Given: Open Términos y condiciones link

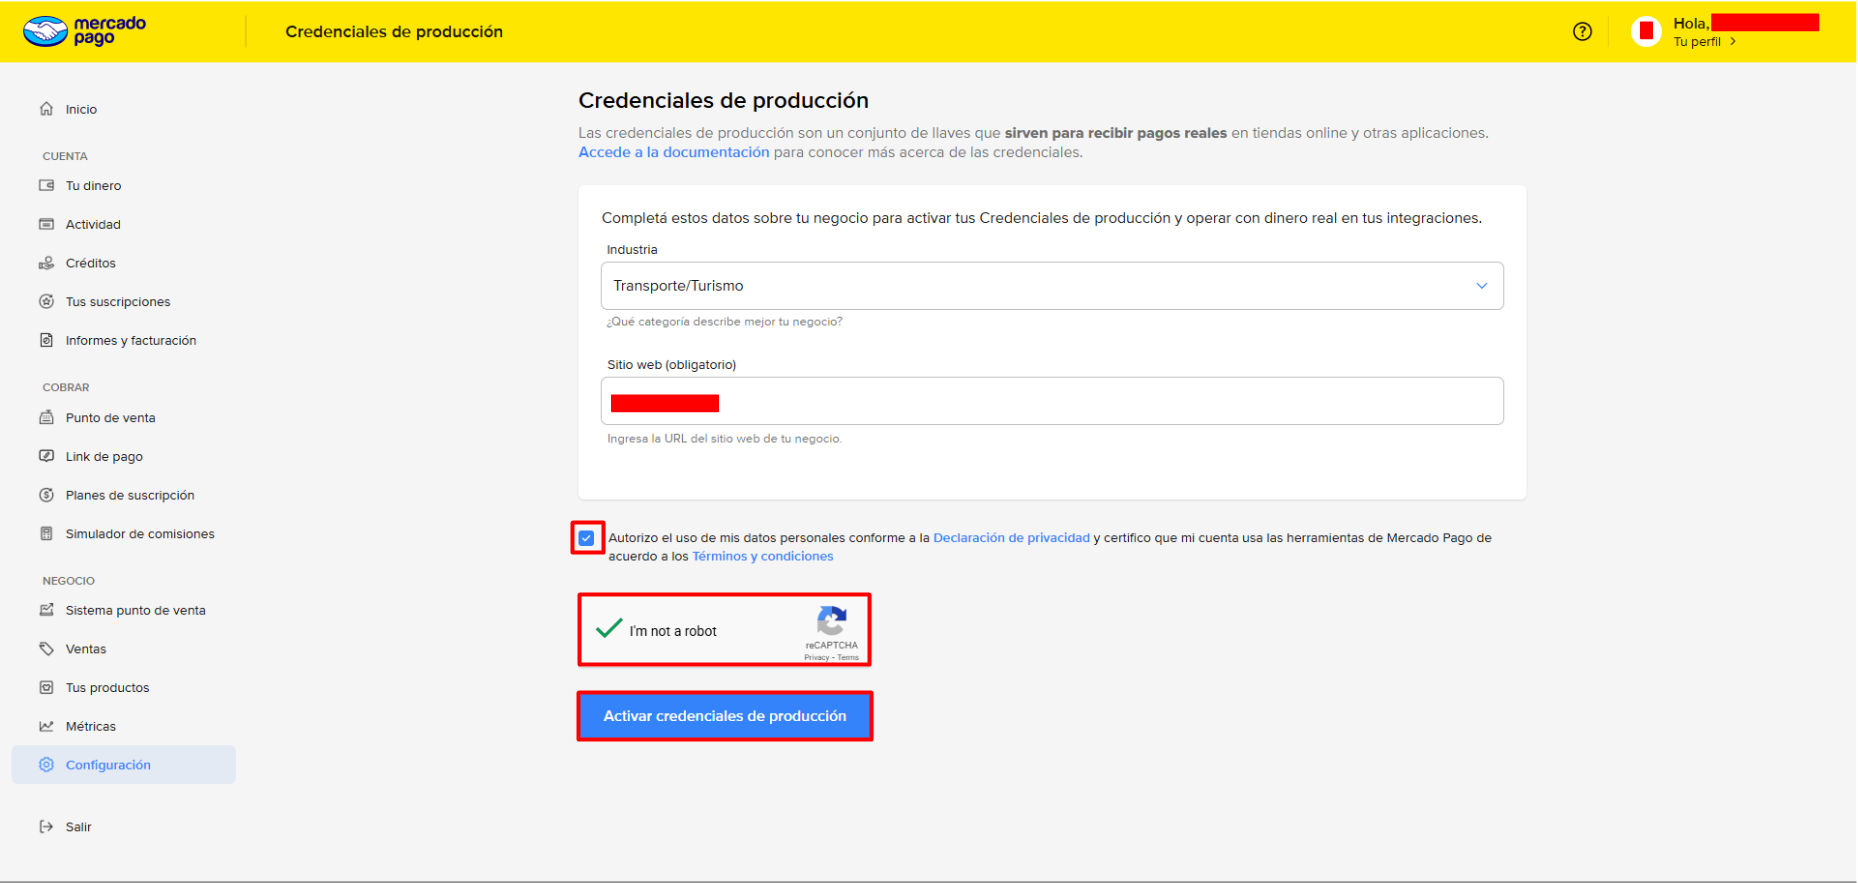Looking at the screenshot, I should coord(762,556).
